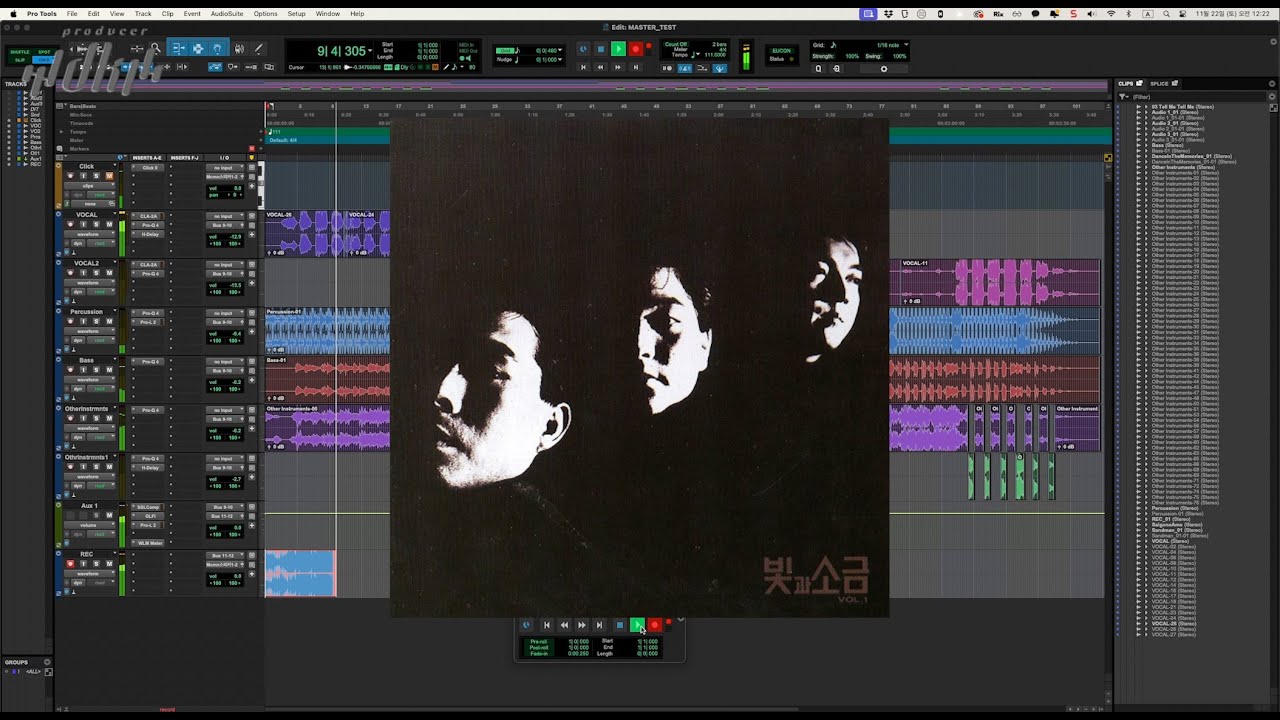Select the Grabber hand tool
1280x720 pixels.
pyautogui.click(x=217, y=48)
